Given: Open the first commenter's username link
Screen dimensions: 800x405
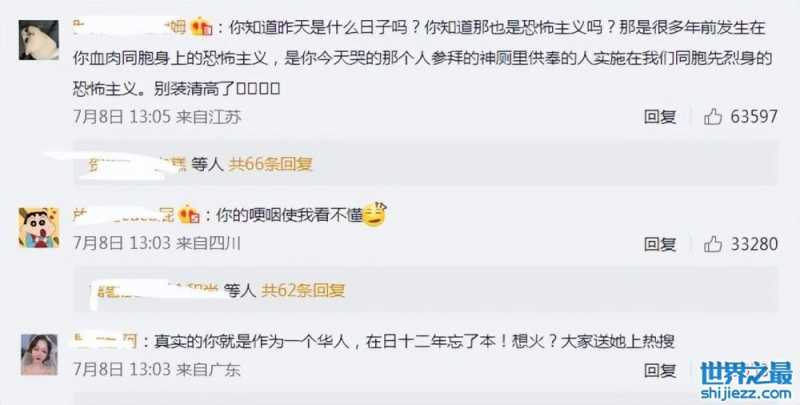Looking at the screenshot, I should click(x=130, y=27).
